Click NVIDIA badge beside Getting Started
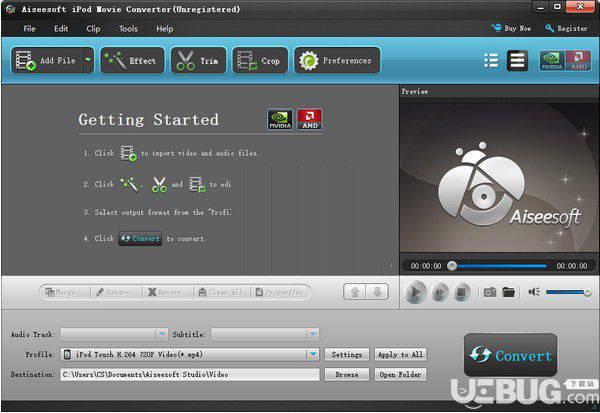The height and width of the screenshot is (413, 600). click(280, 119)
